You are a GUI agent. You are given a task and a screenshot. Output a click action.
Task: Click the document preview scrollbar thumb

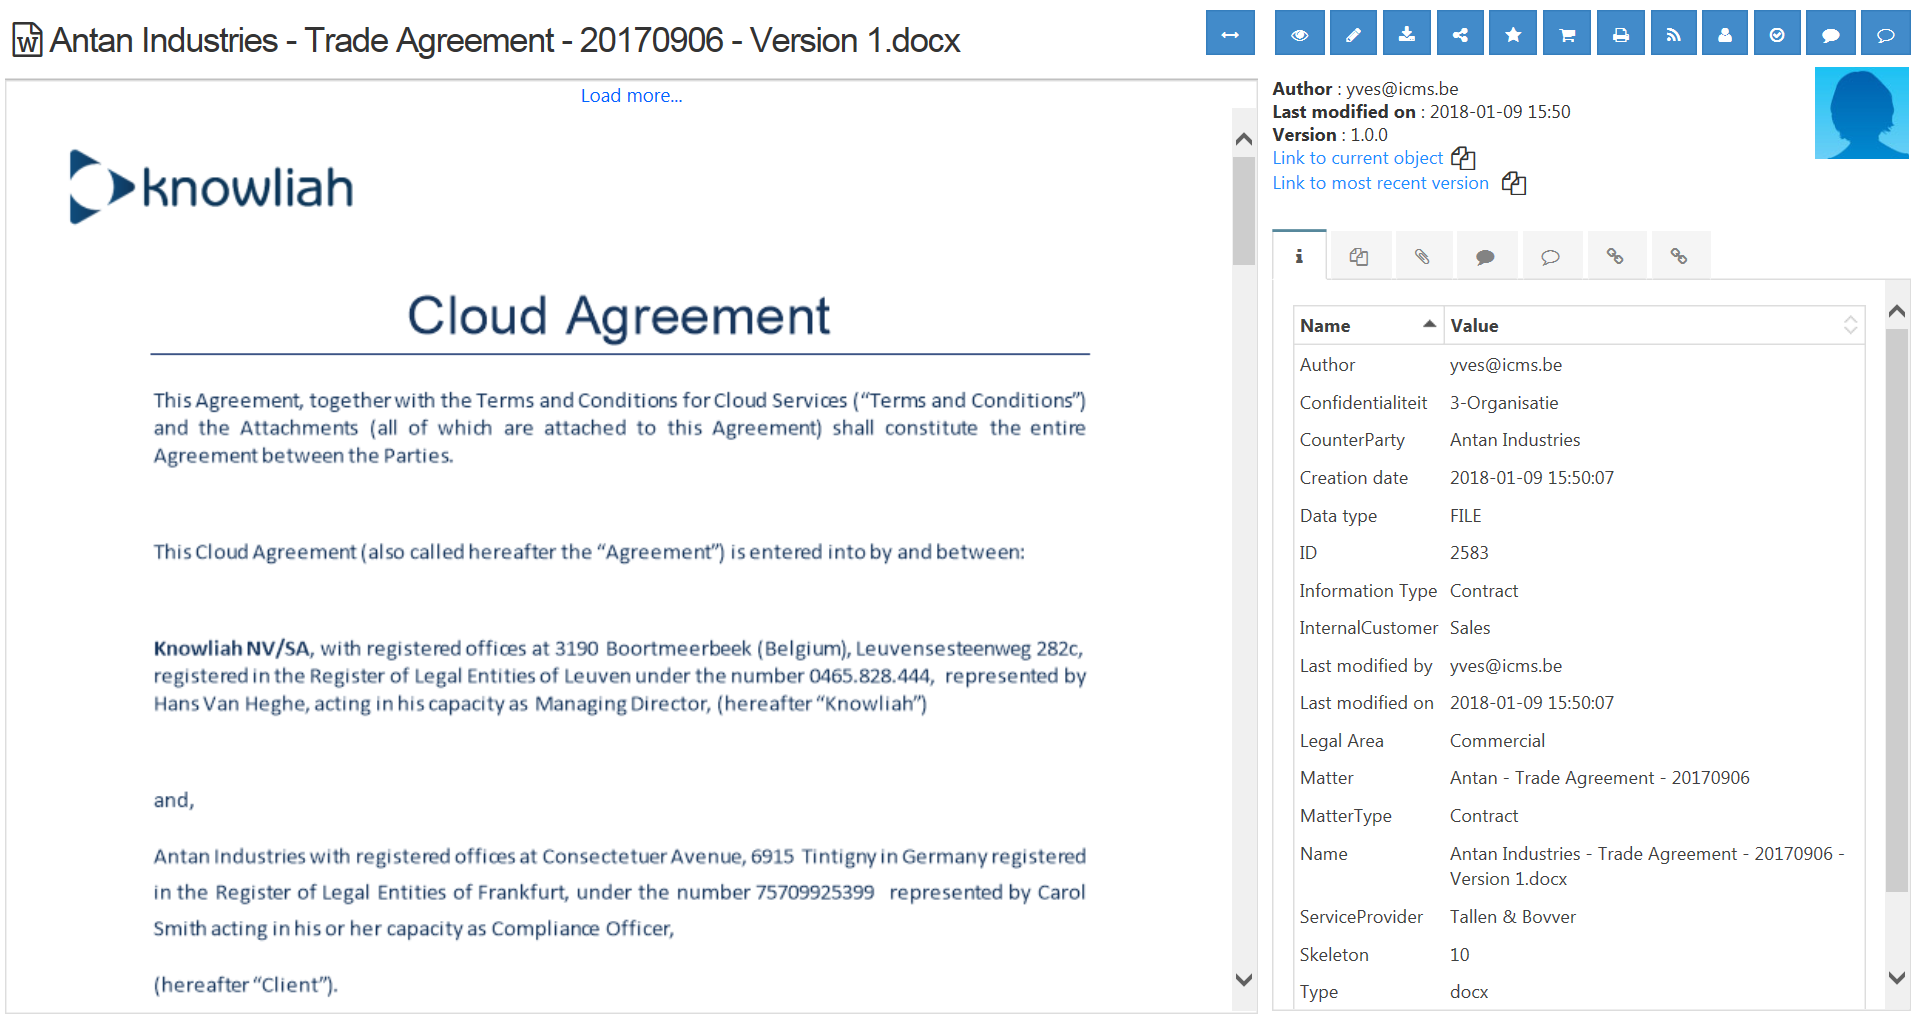[1244, 210]
